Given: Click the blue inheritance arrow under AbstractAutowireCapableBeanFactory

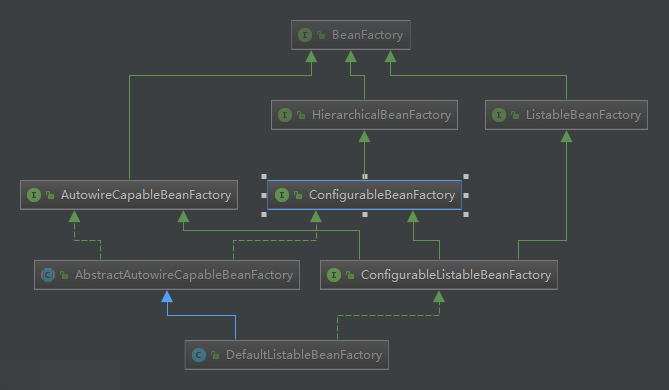Looking at the screenshot, I should coord(167,297).
